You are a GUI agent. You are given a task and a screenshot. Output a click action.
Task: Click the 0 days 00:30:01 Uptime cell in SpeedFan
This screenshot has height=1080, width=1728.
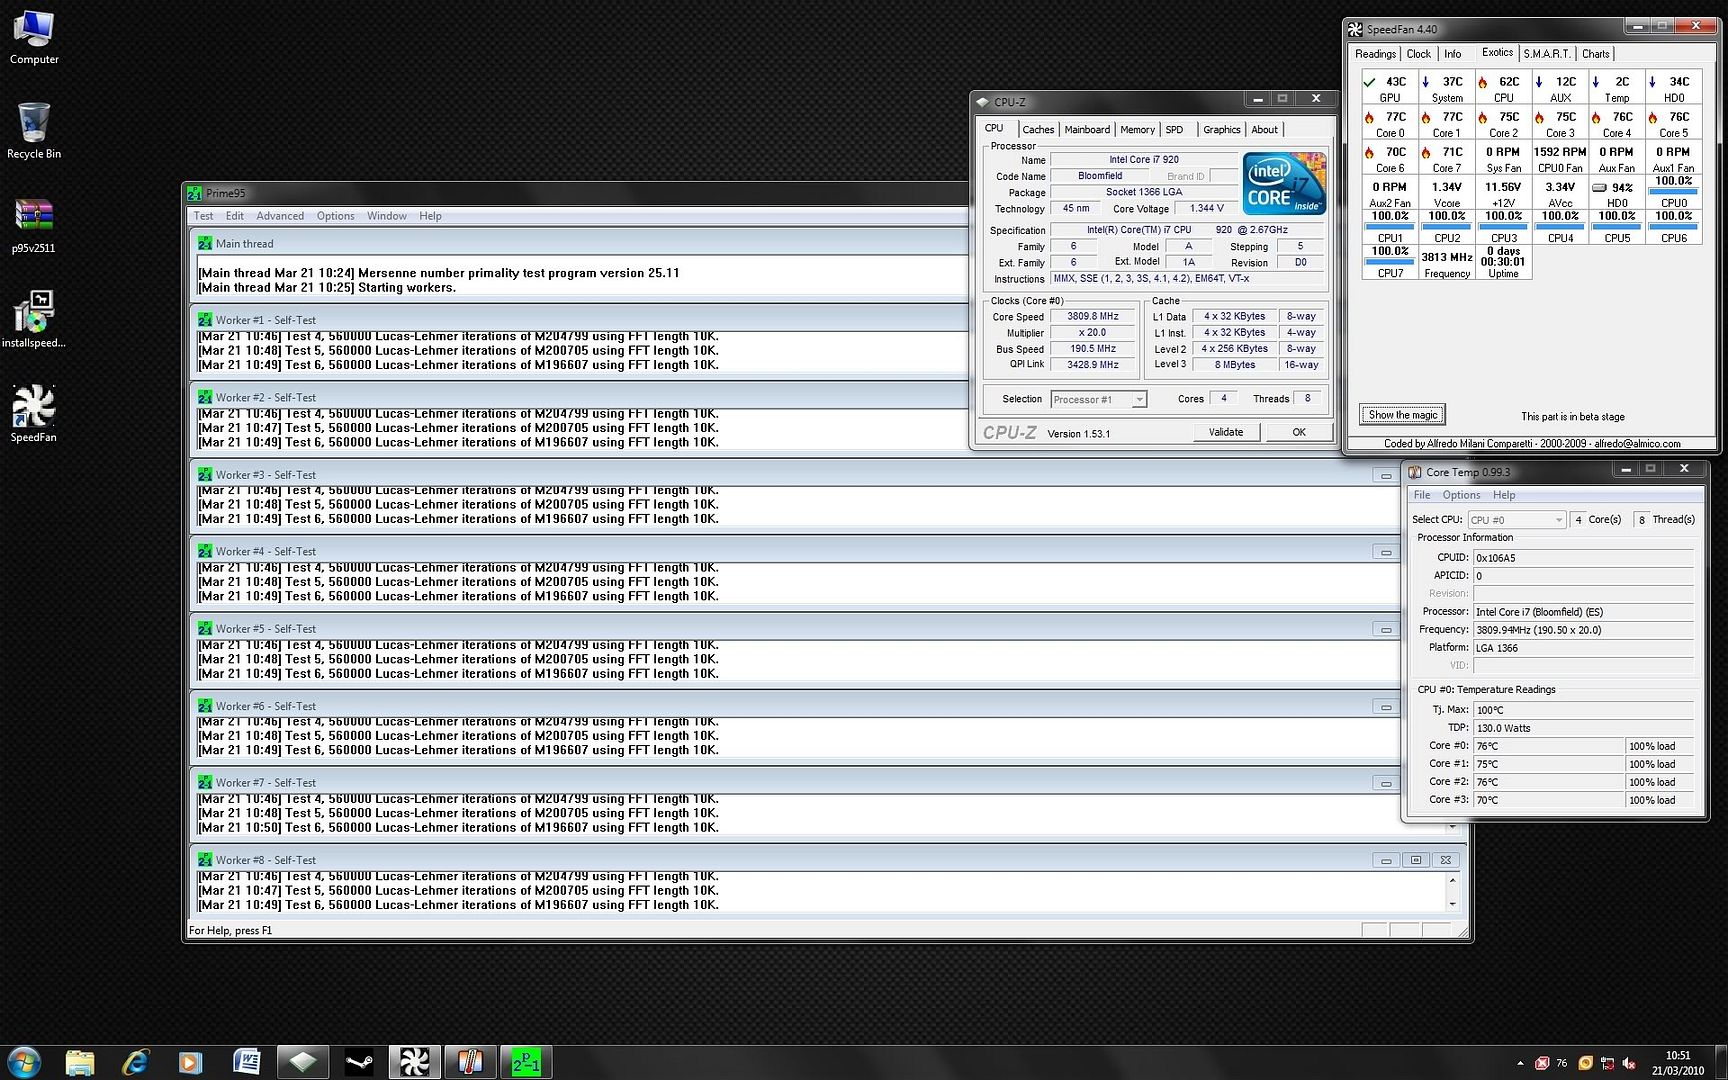[x=1503, y=262]
